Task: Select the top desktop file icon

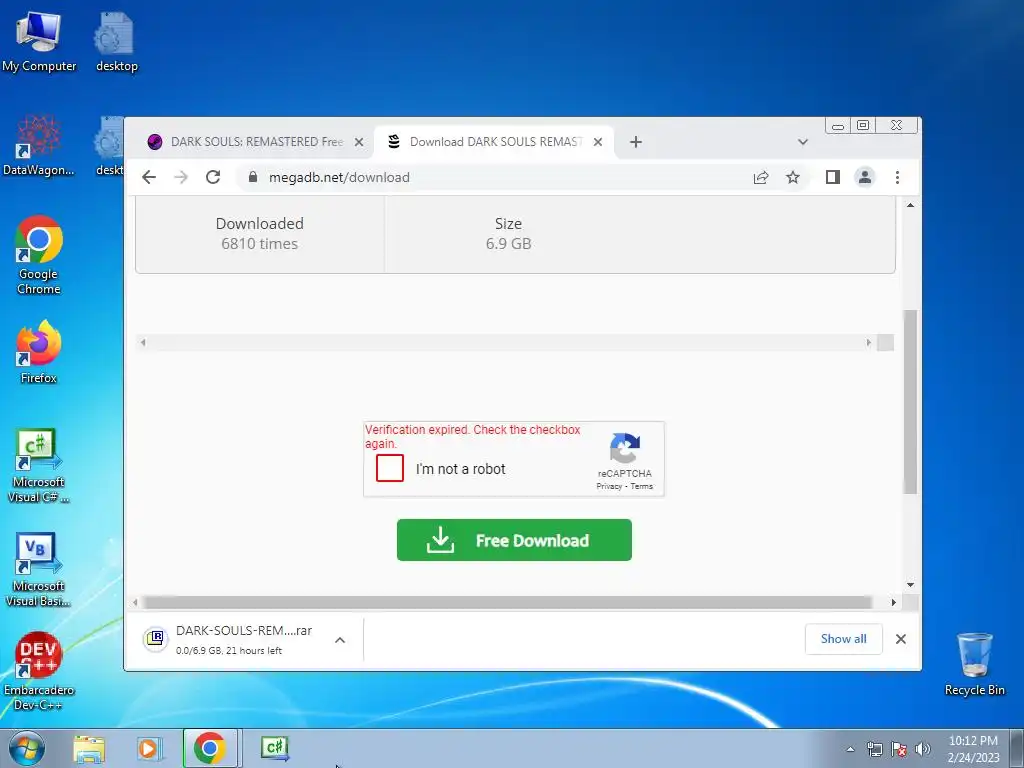Action: 116,42
